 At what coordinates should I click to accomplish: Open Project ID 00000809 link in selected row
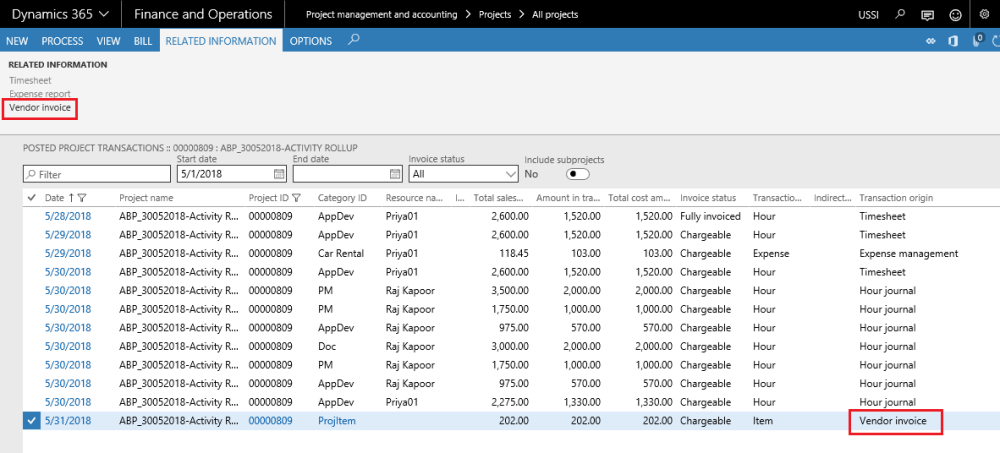point(270,422)
